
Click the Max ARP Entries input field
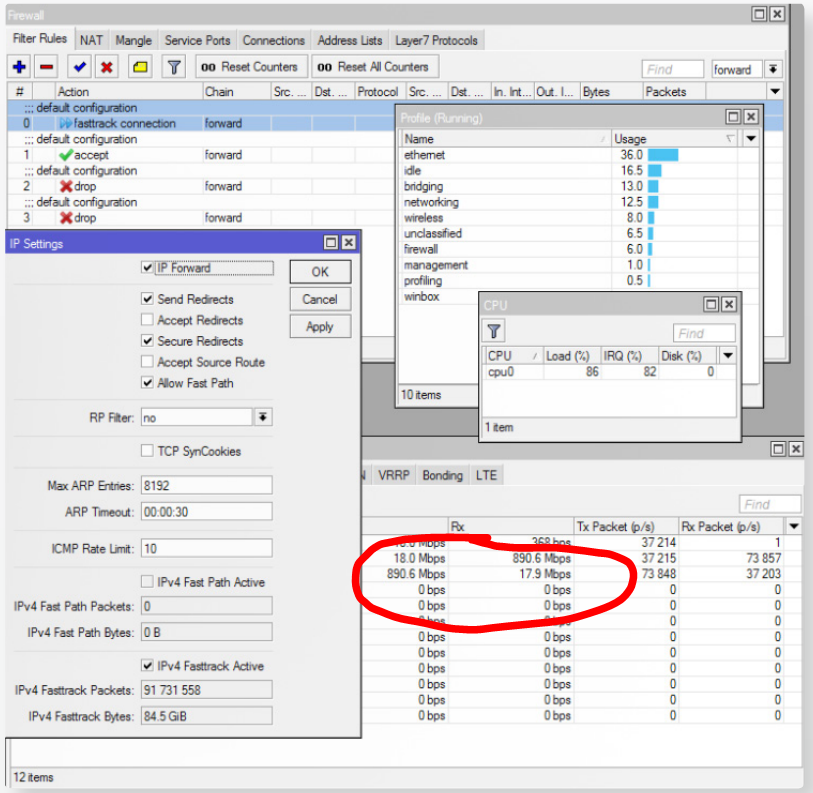tap(206, 485)
